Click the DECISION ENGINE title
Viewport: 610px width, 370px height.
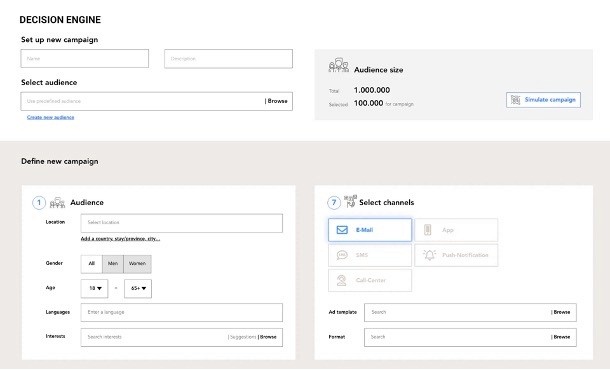click(60, 20)
